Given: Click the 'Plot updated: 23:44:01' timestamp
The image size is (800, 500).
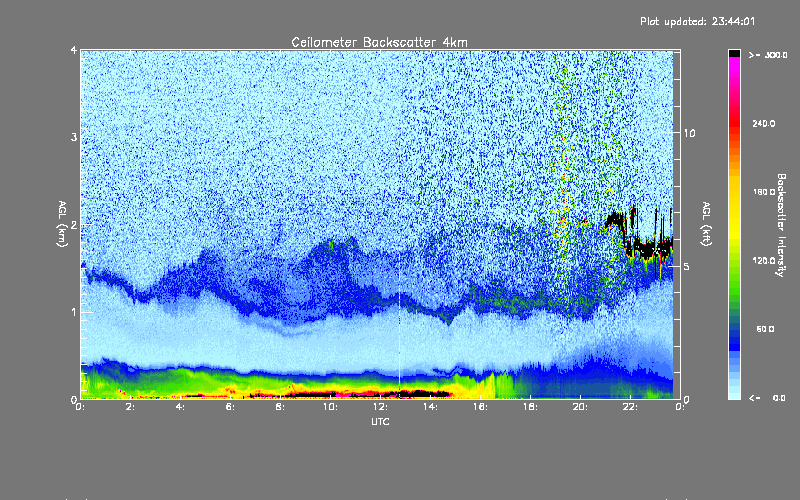Looking at the screenshot, I should pyautogui.click(x=697, y=21).
